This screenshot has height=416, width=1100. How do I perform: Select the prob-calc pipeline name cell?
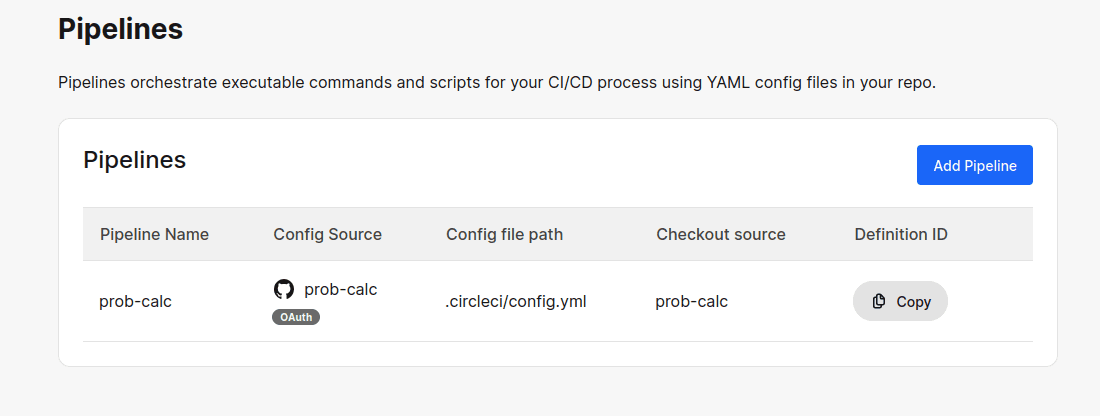pyautogui.click(x=135, y=301)
